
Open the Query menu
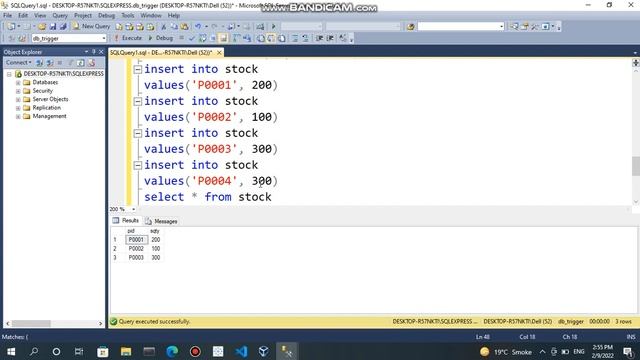(x=60, y=16)
